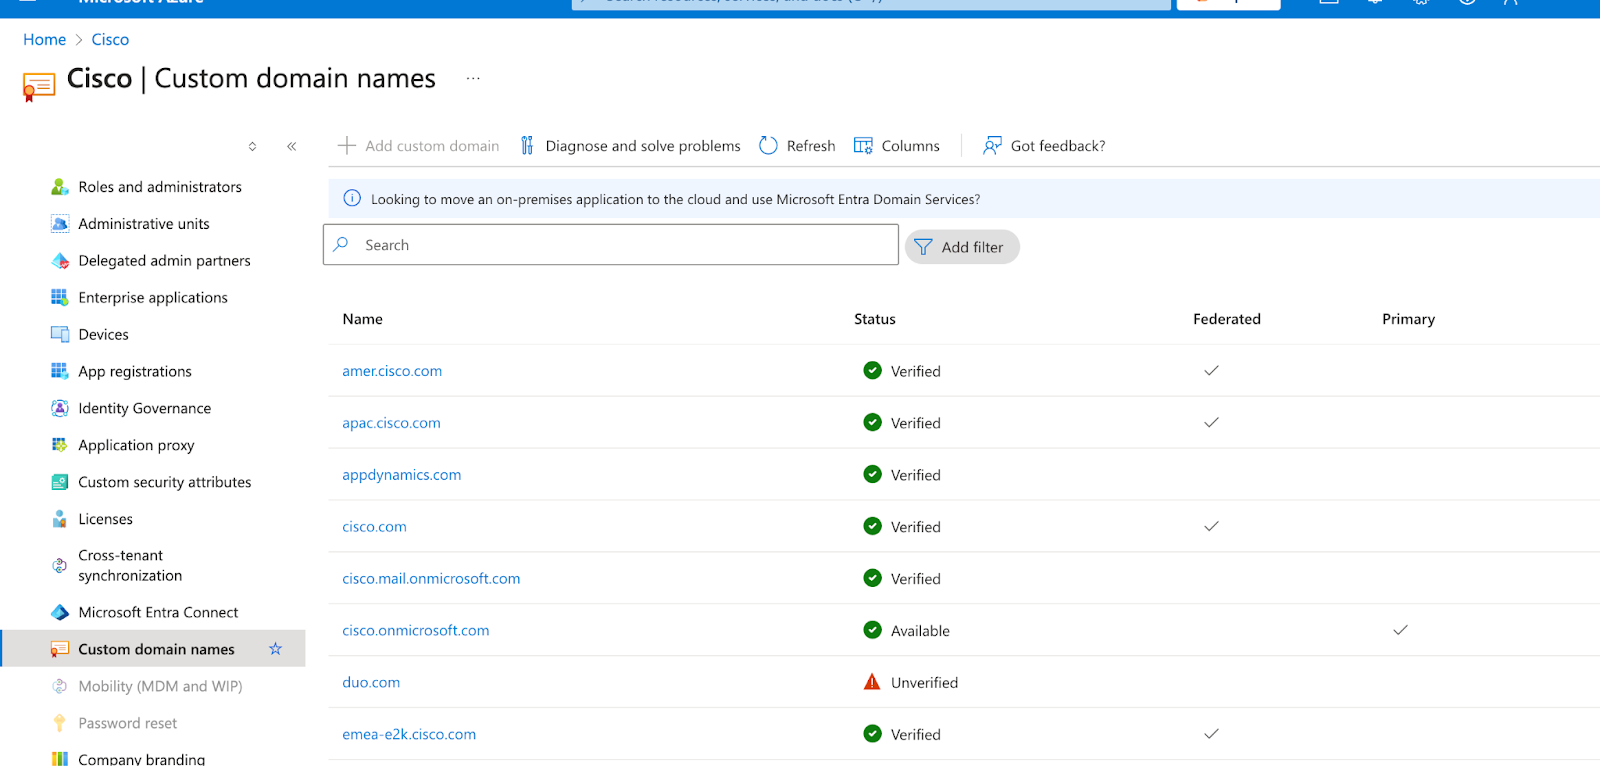Screen dimensions: 1600x766
Task: Open Application proxy
Action: tap(136, 446)
